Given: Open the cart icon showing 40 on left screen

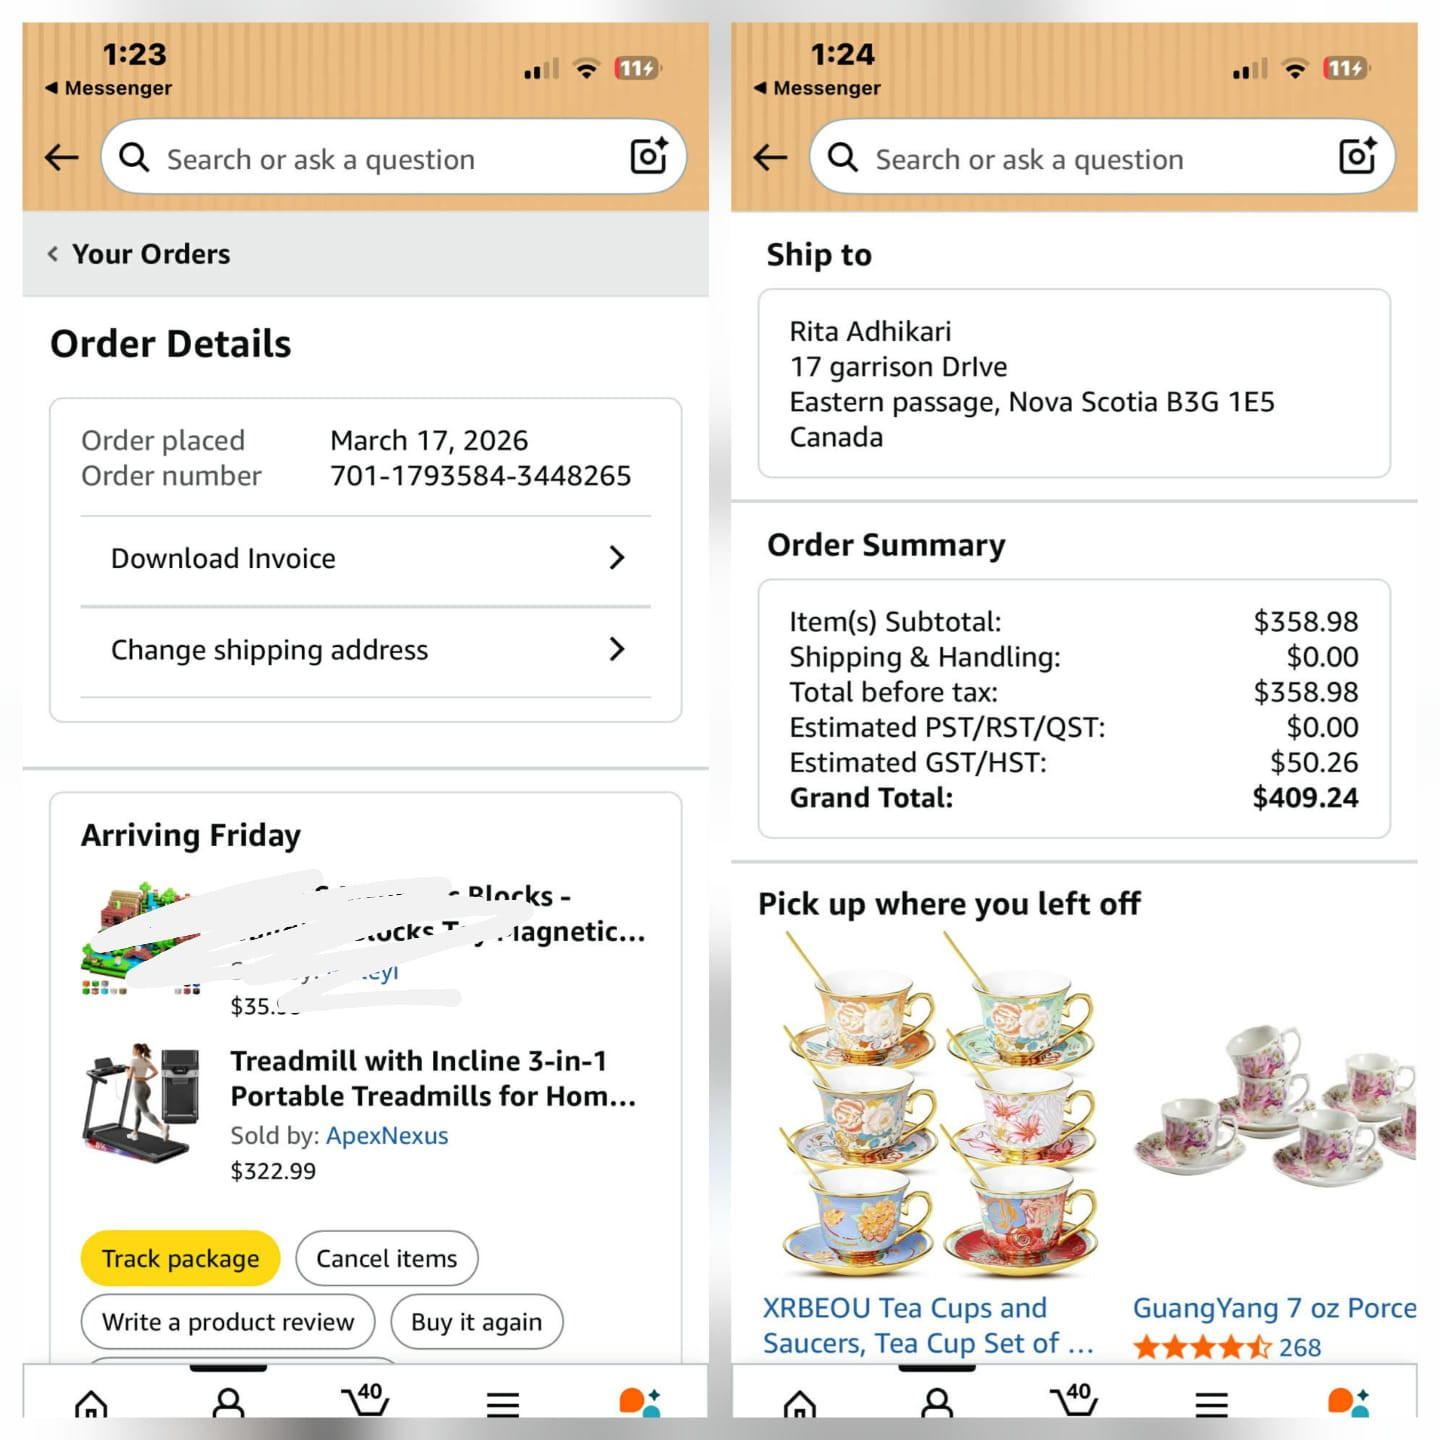Looking at the screenshot, I should click(x=365, y=1399).
